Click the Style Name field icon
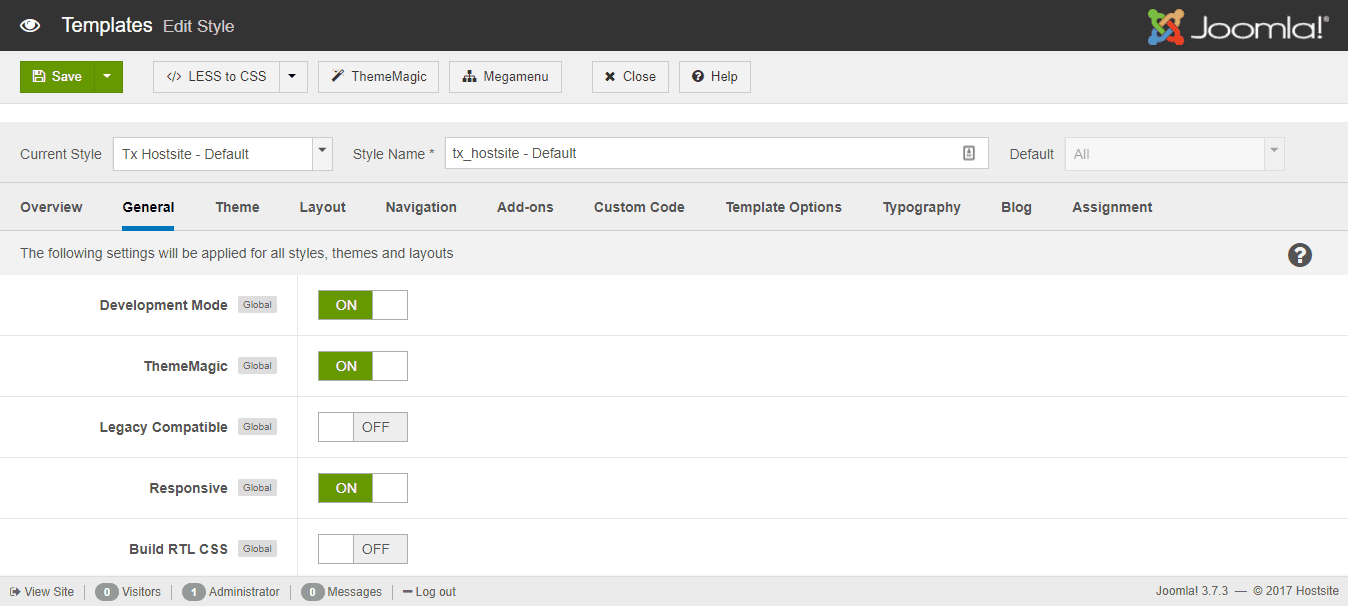 (968, 153)
